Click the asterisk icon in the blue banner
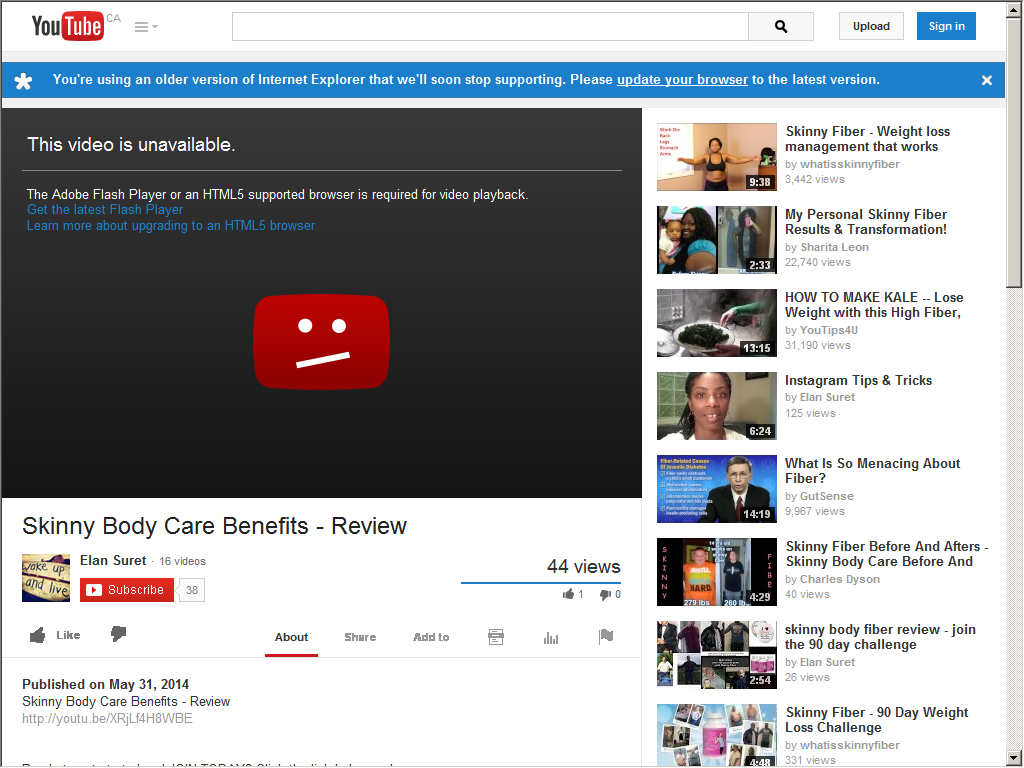This screenshot has width=1024, height=768. pyautogui.click(x=24, y=80)
